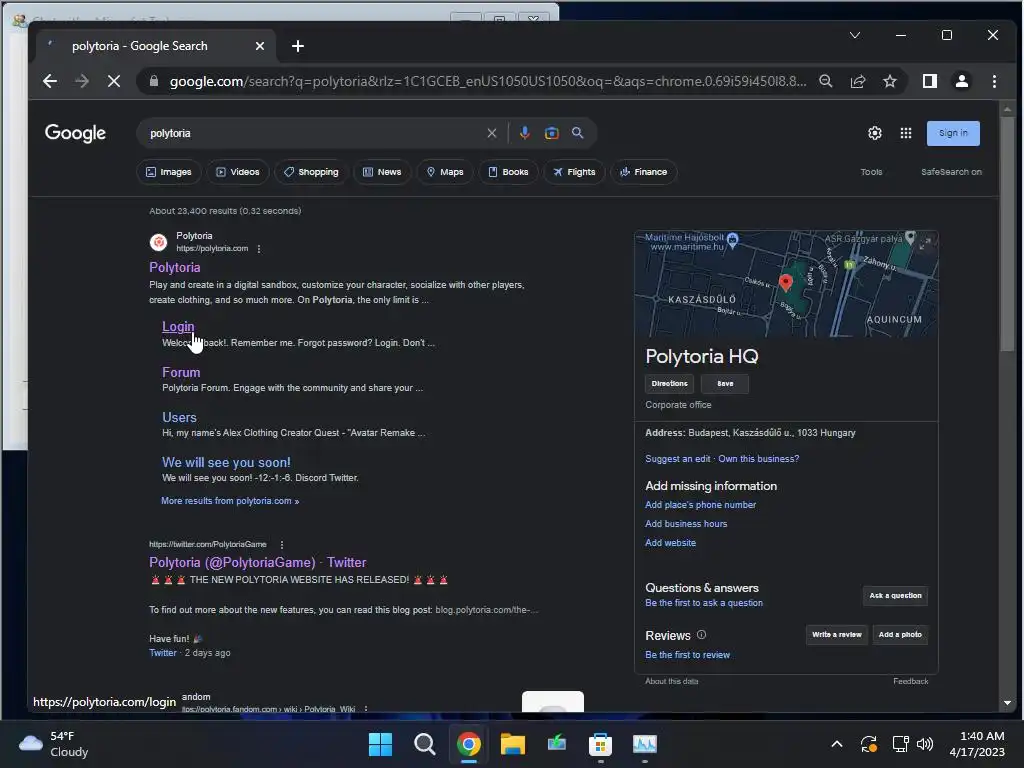The height and width of the screenshot is (768, 1024).
Task: Open Chrome zoom magnifier in address bar
Action: pos(826,81)
